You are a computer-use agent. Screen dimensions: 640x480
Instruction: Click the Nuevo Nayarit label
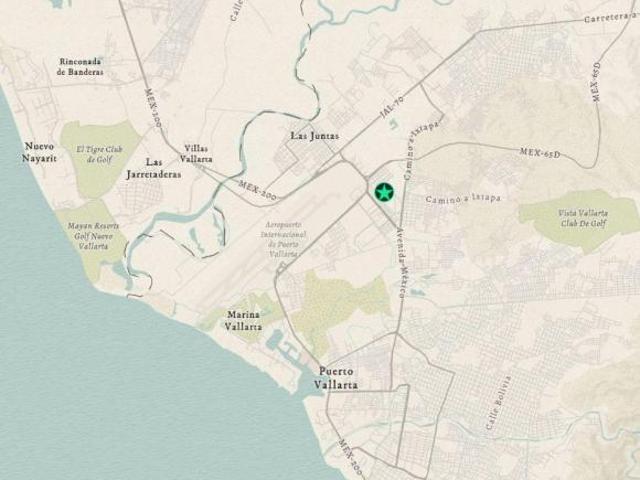click(39, 152)
